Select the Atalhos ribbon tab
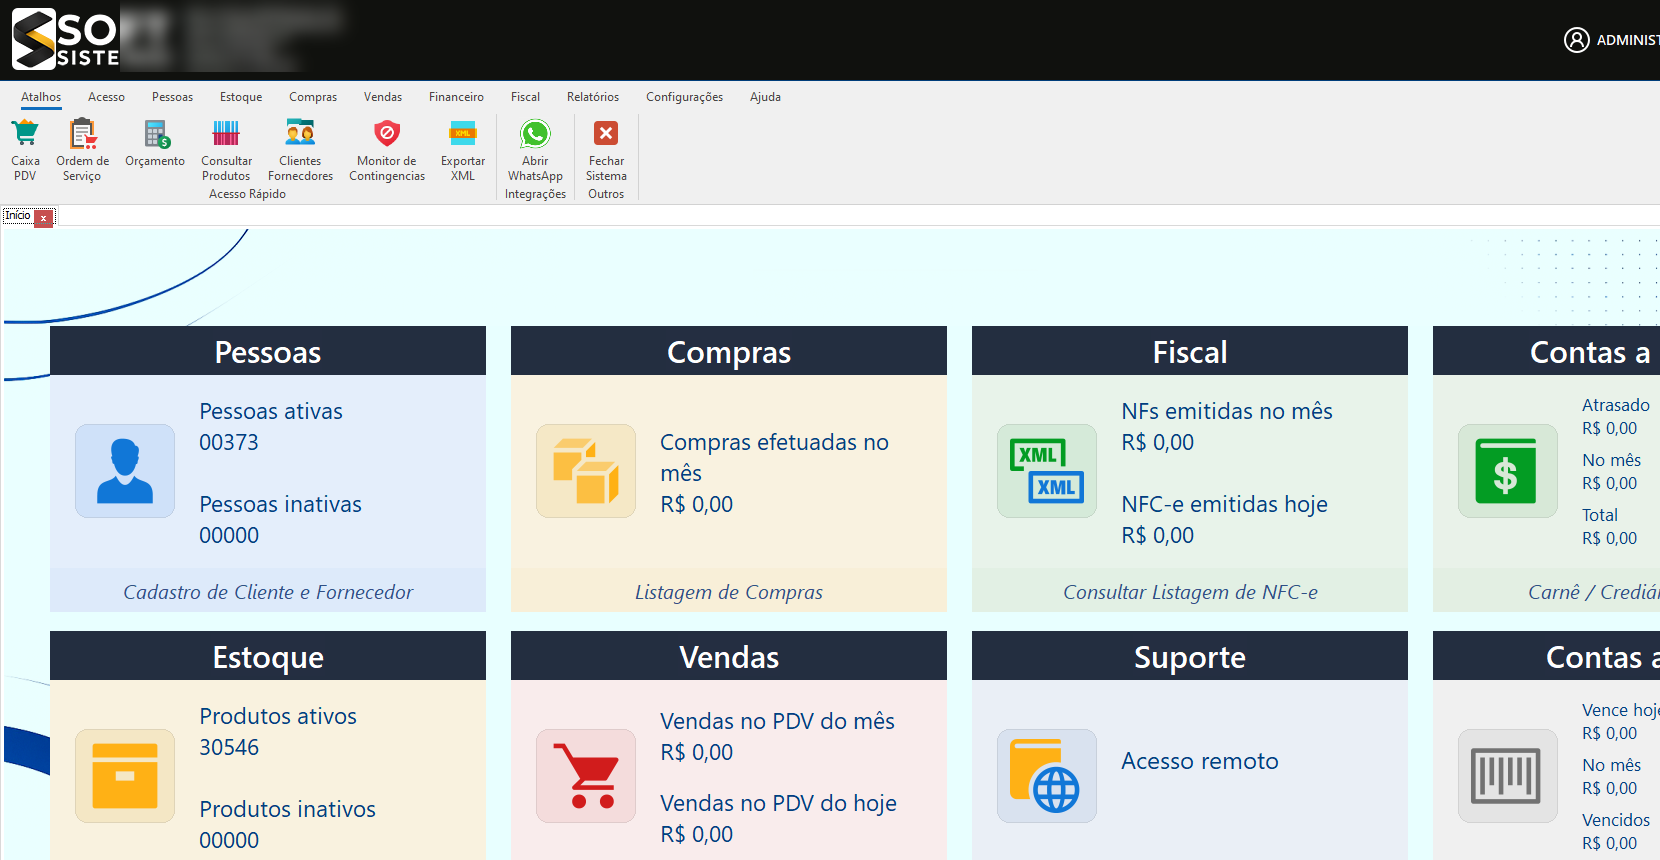Screen dimensions: 1660x860 (x=41, y=97)
